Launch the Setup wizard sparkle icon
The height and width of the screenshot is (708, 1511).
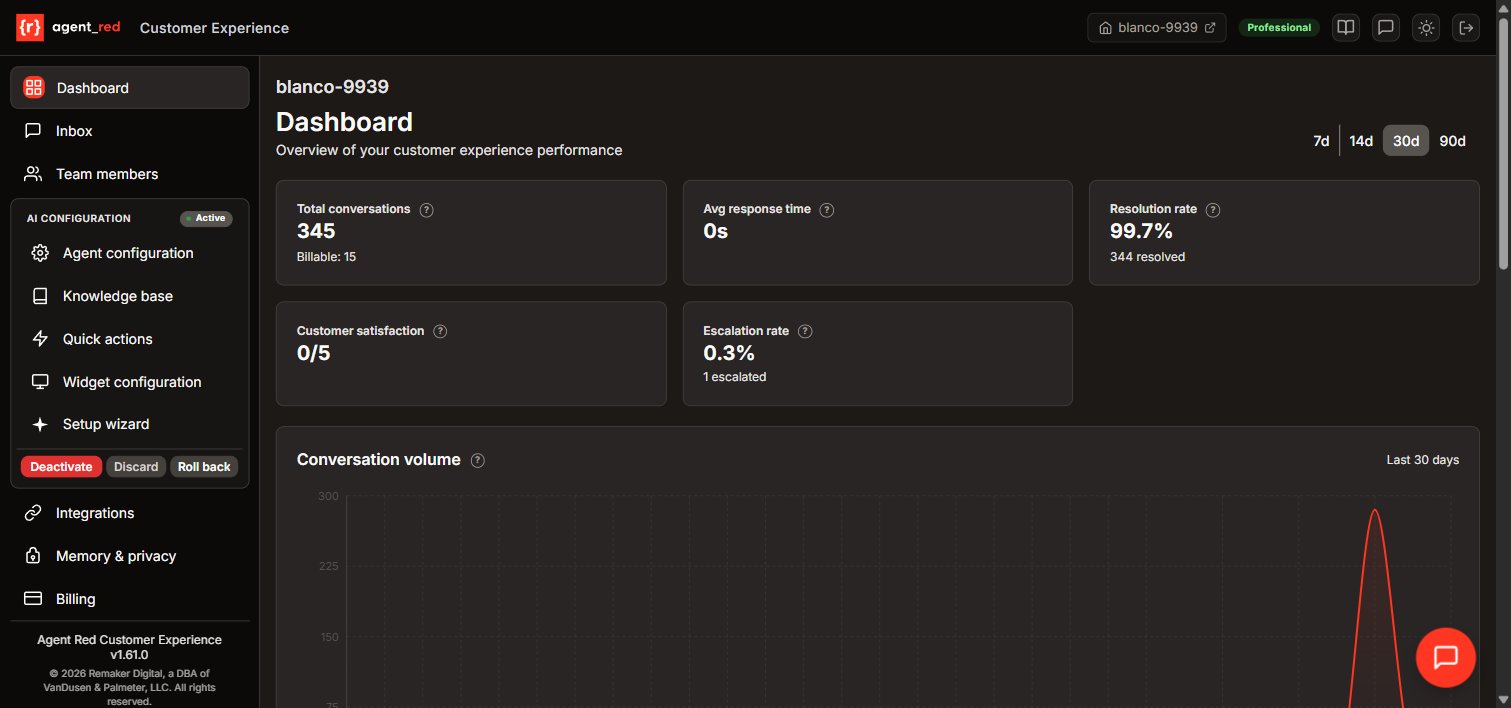(39, 424)
